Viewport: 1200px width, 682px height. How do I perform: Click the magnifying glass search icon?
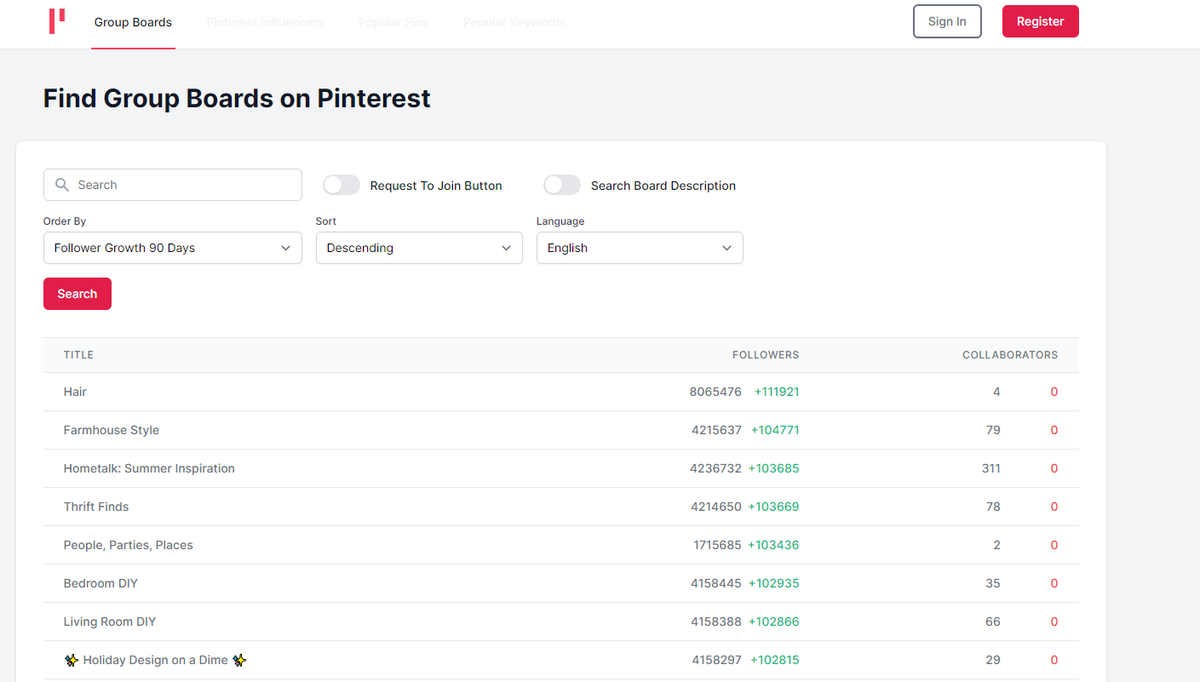pyautogui.click(x=62, y=185)
